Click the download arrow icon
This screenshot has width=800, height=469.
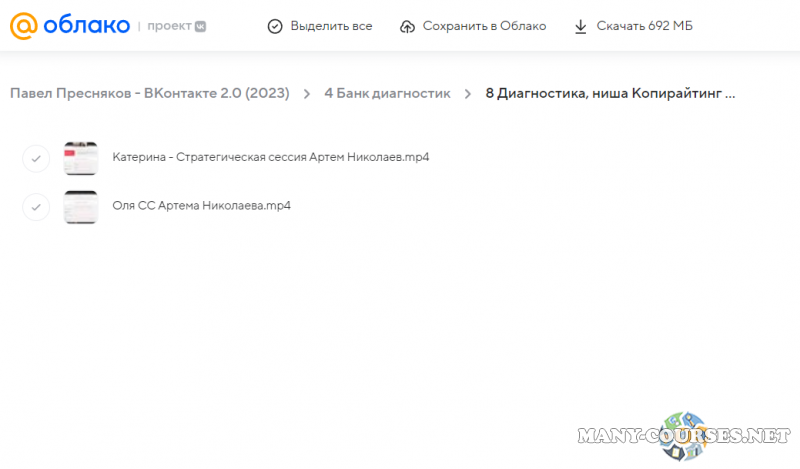581,26
